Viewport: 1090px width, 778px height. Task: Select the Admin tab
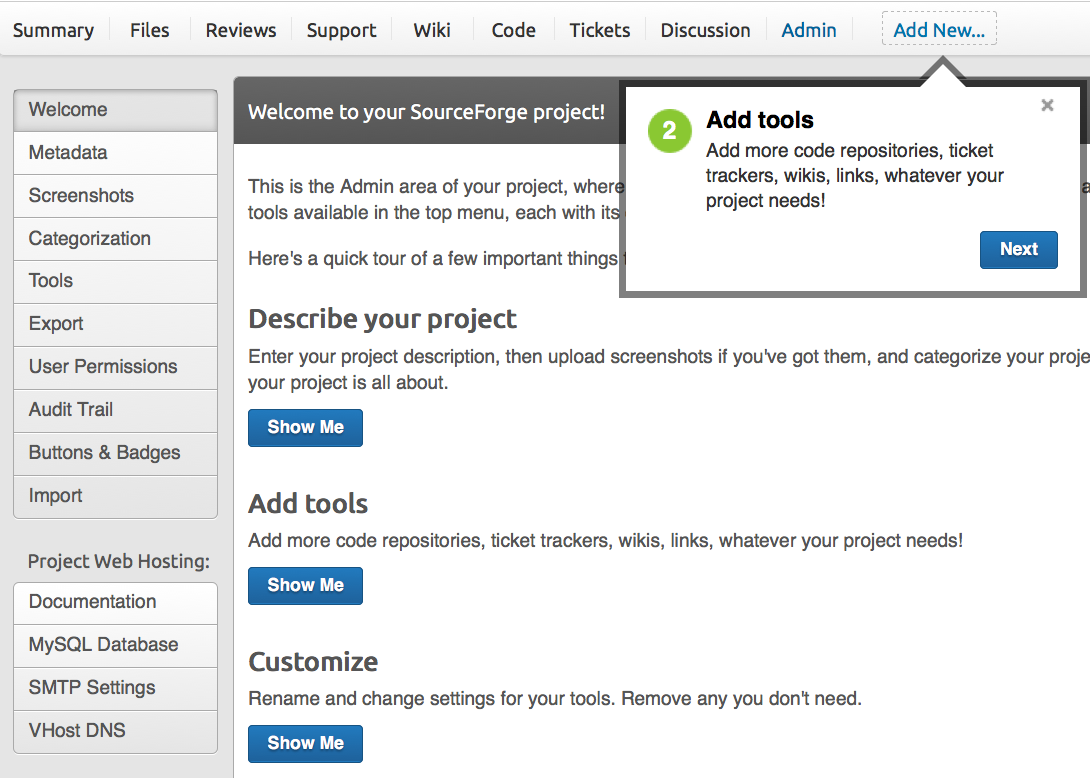tap(808, 30)
